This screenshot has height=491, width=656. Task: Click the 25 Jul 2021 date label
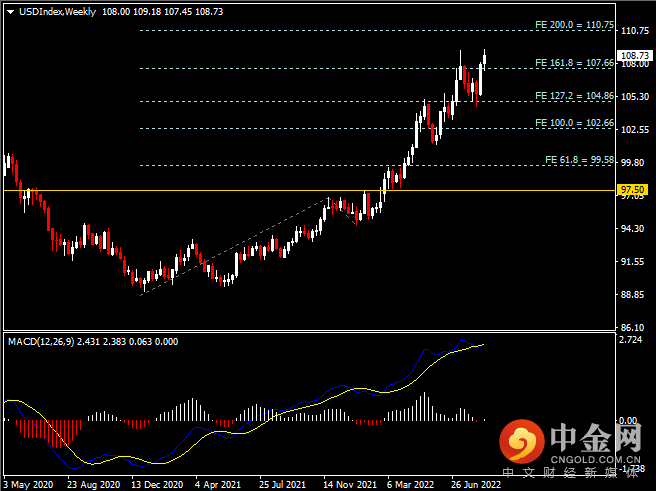[282, 485]
